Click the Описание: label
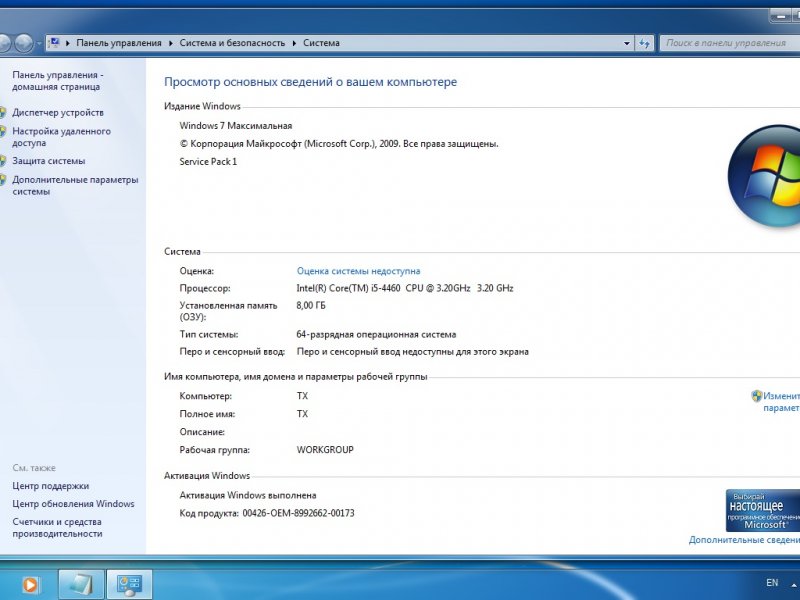 202,432
